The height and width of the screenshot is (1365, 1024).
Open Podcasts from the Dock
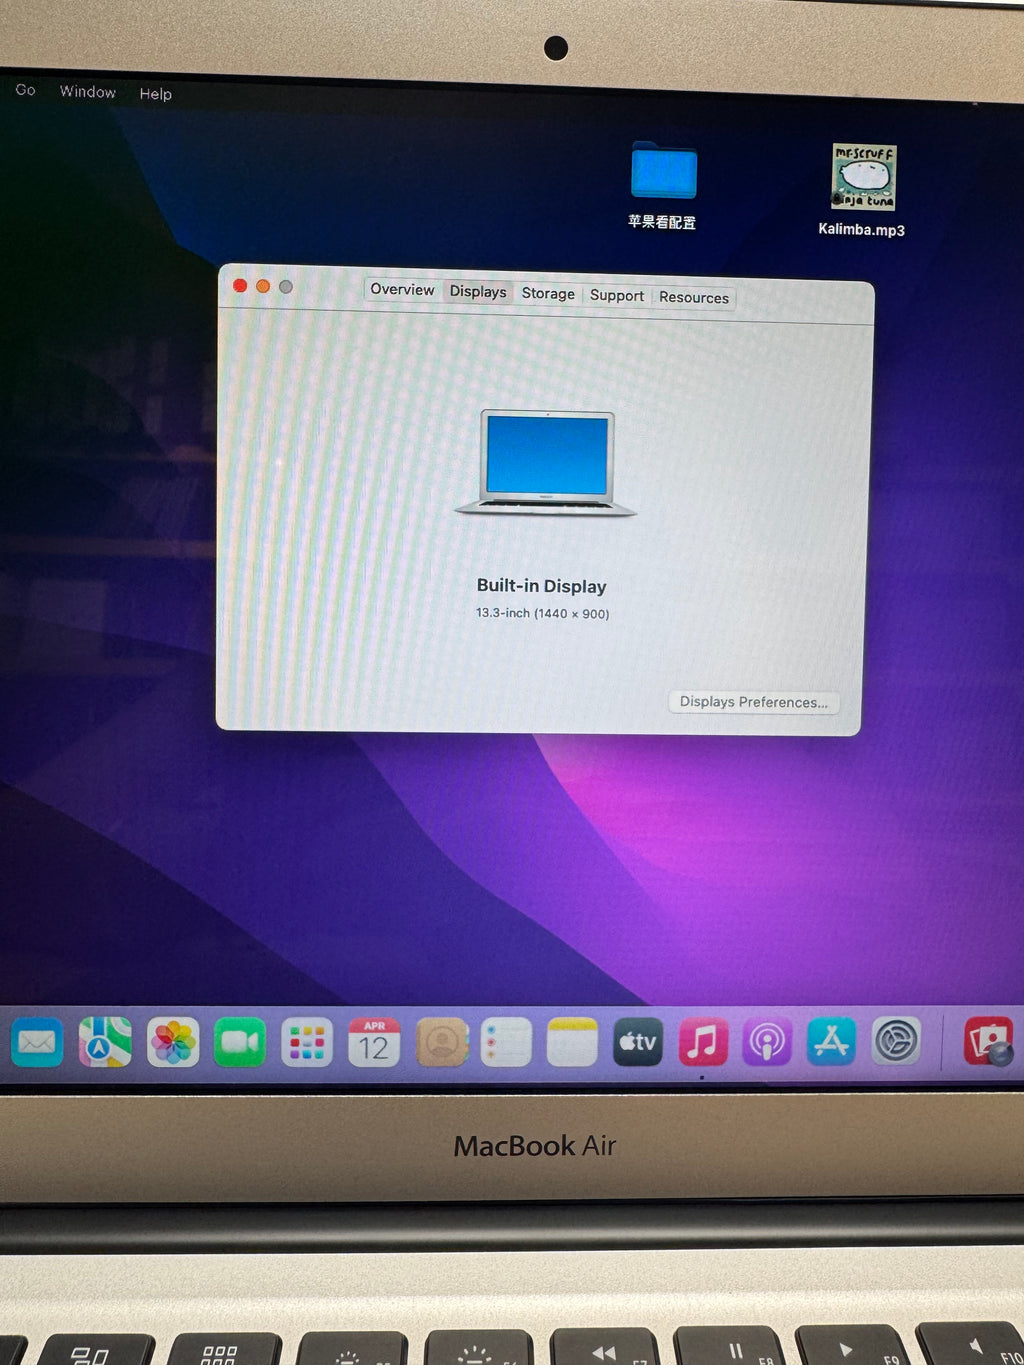pyautogui.click(x=767, y=1042)
